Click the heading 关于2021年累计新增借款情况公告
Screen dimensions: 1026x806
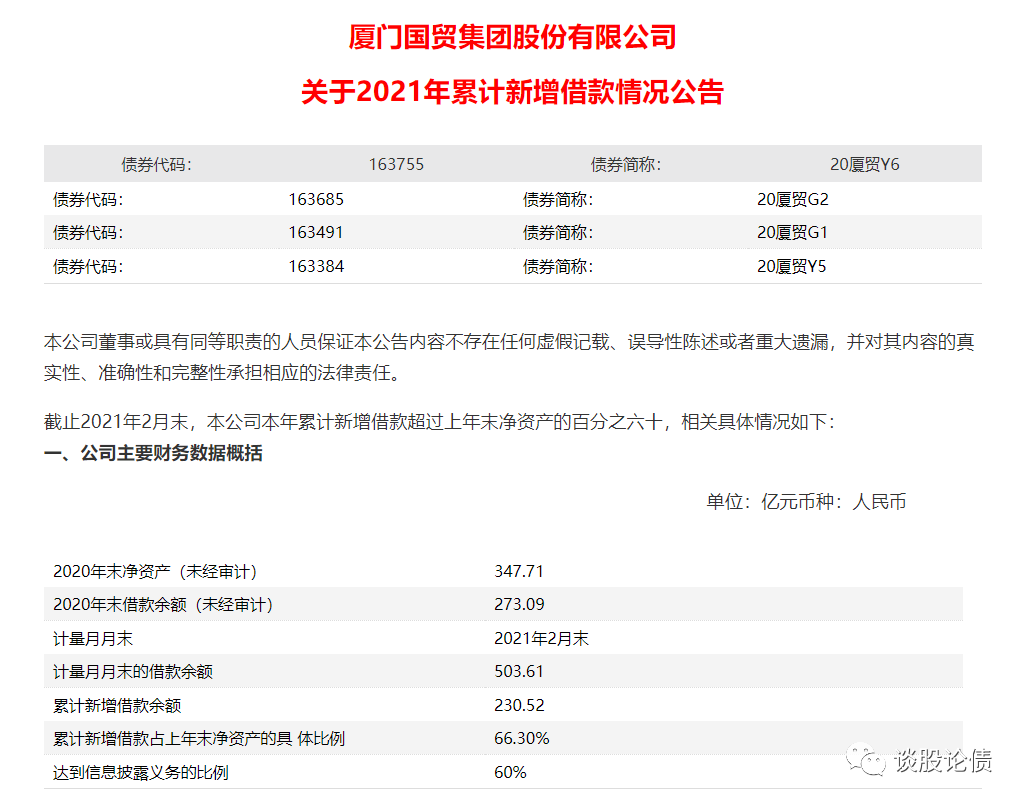click(512, 92)
